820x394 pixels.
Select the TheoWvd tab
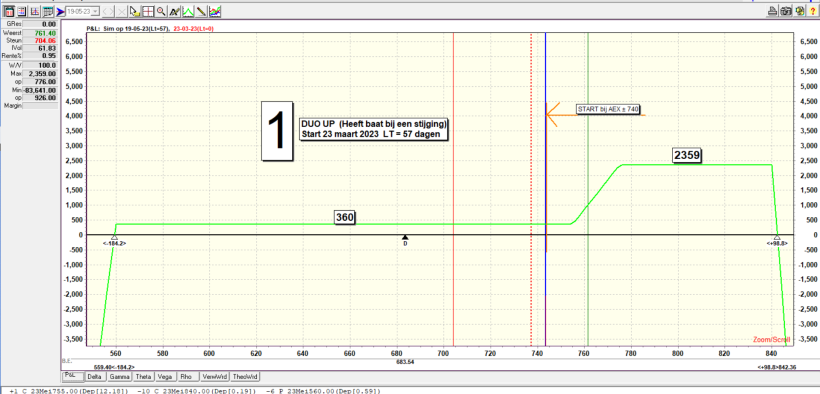245,376
